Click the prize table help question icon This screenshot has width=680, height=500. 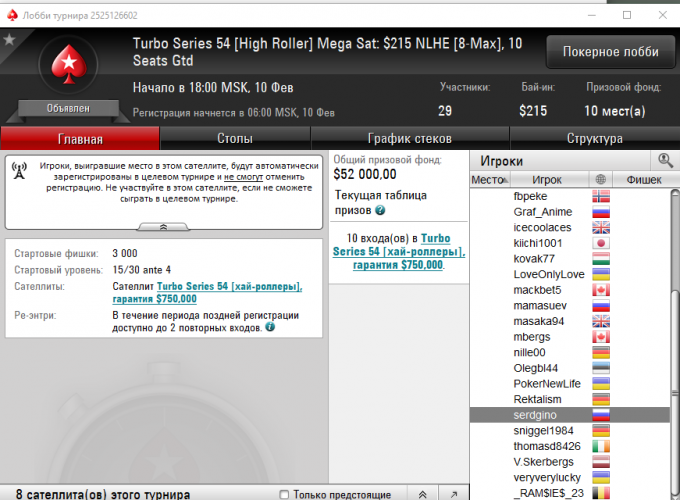[380, 210]
